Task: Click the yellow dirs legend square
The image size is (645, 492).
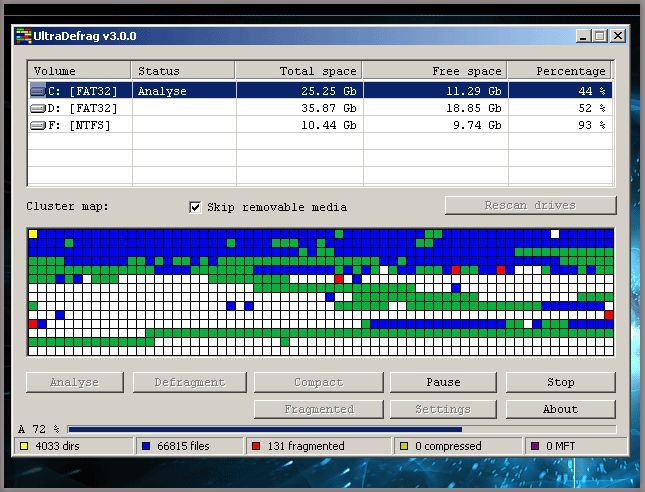Action: tap(24, 446)
